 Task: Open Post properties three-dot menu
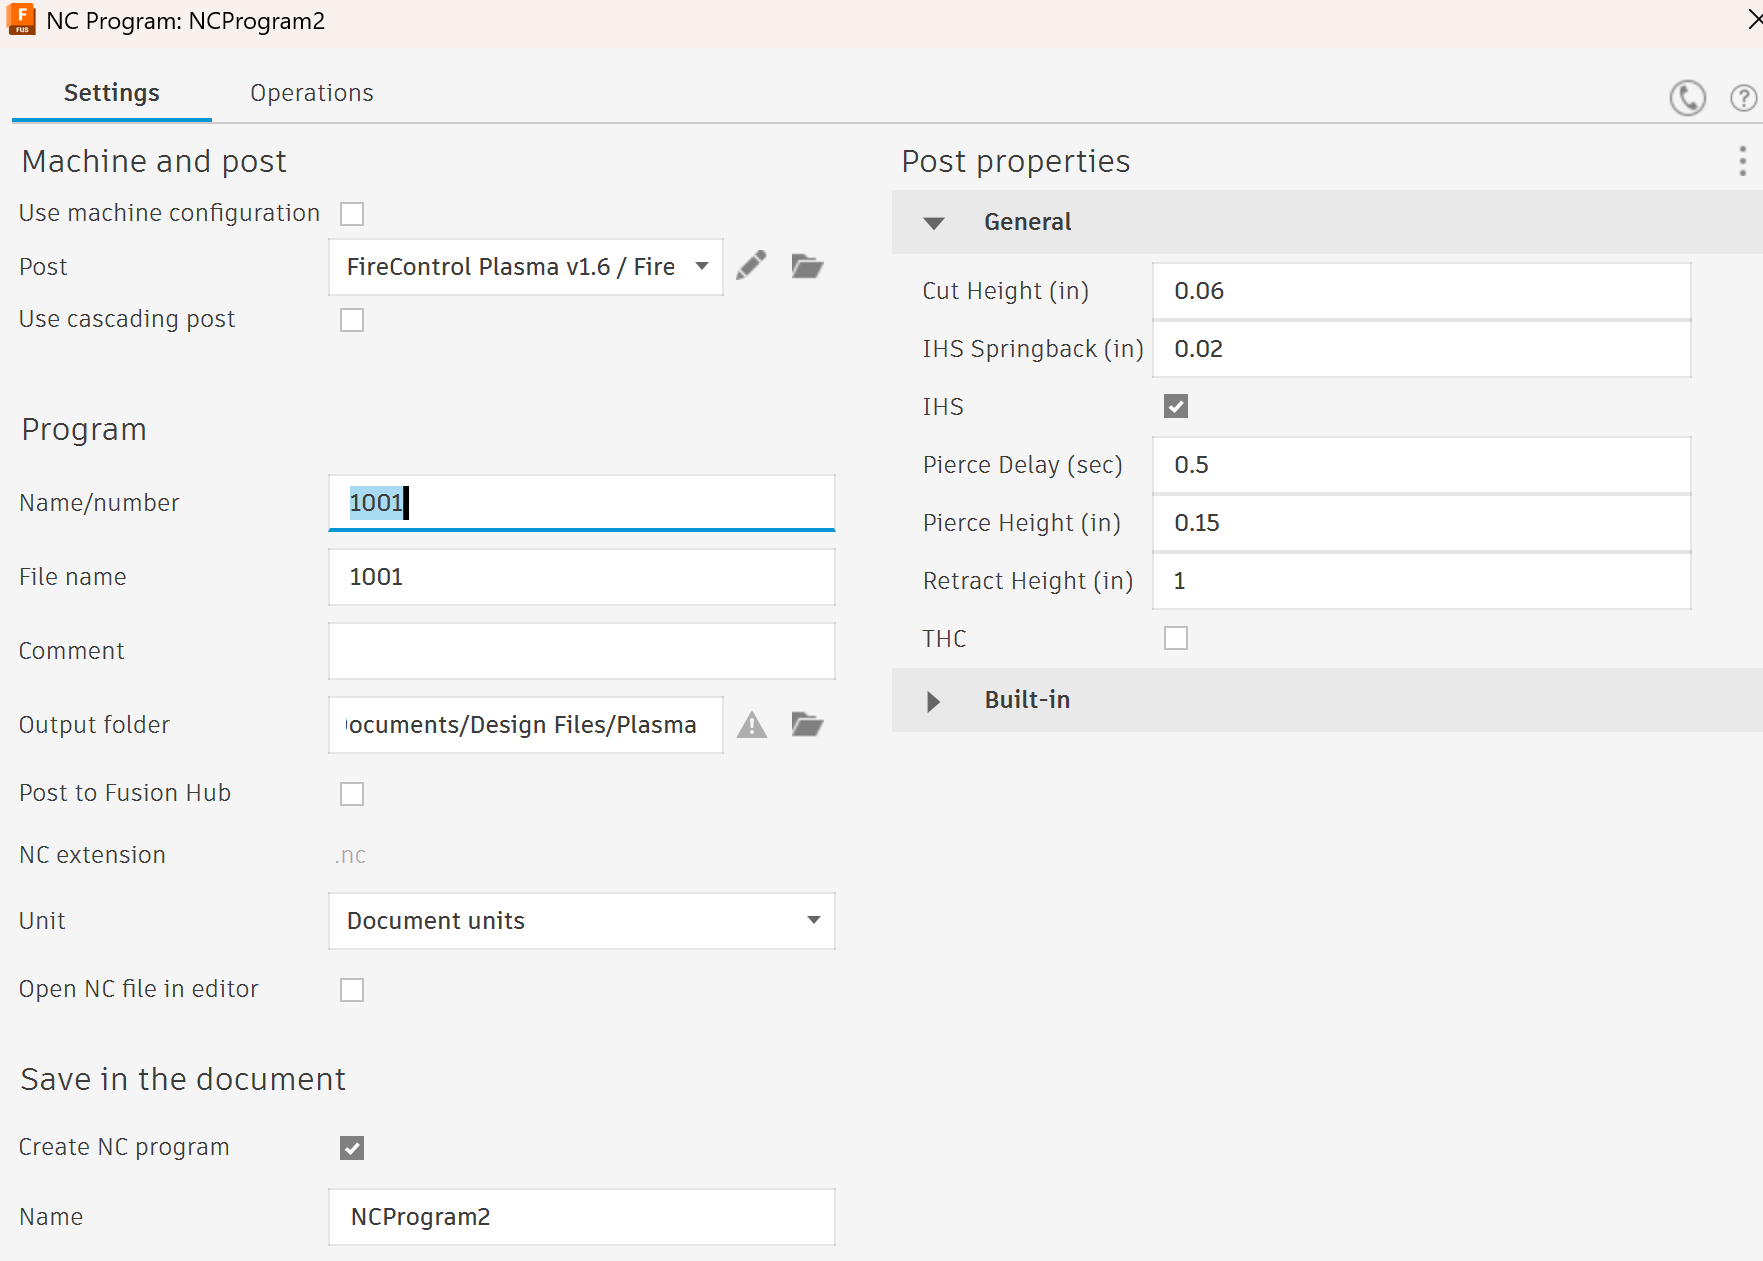[1742, 161]
